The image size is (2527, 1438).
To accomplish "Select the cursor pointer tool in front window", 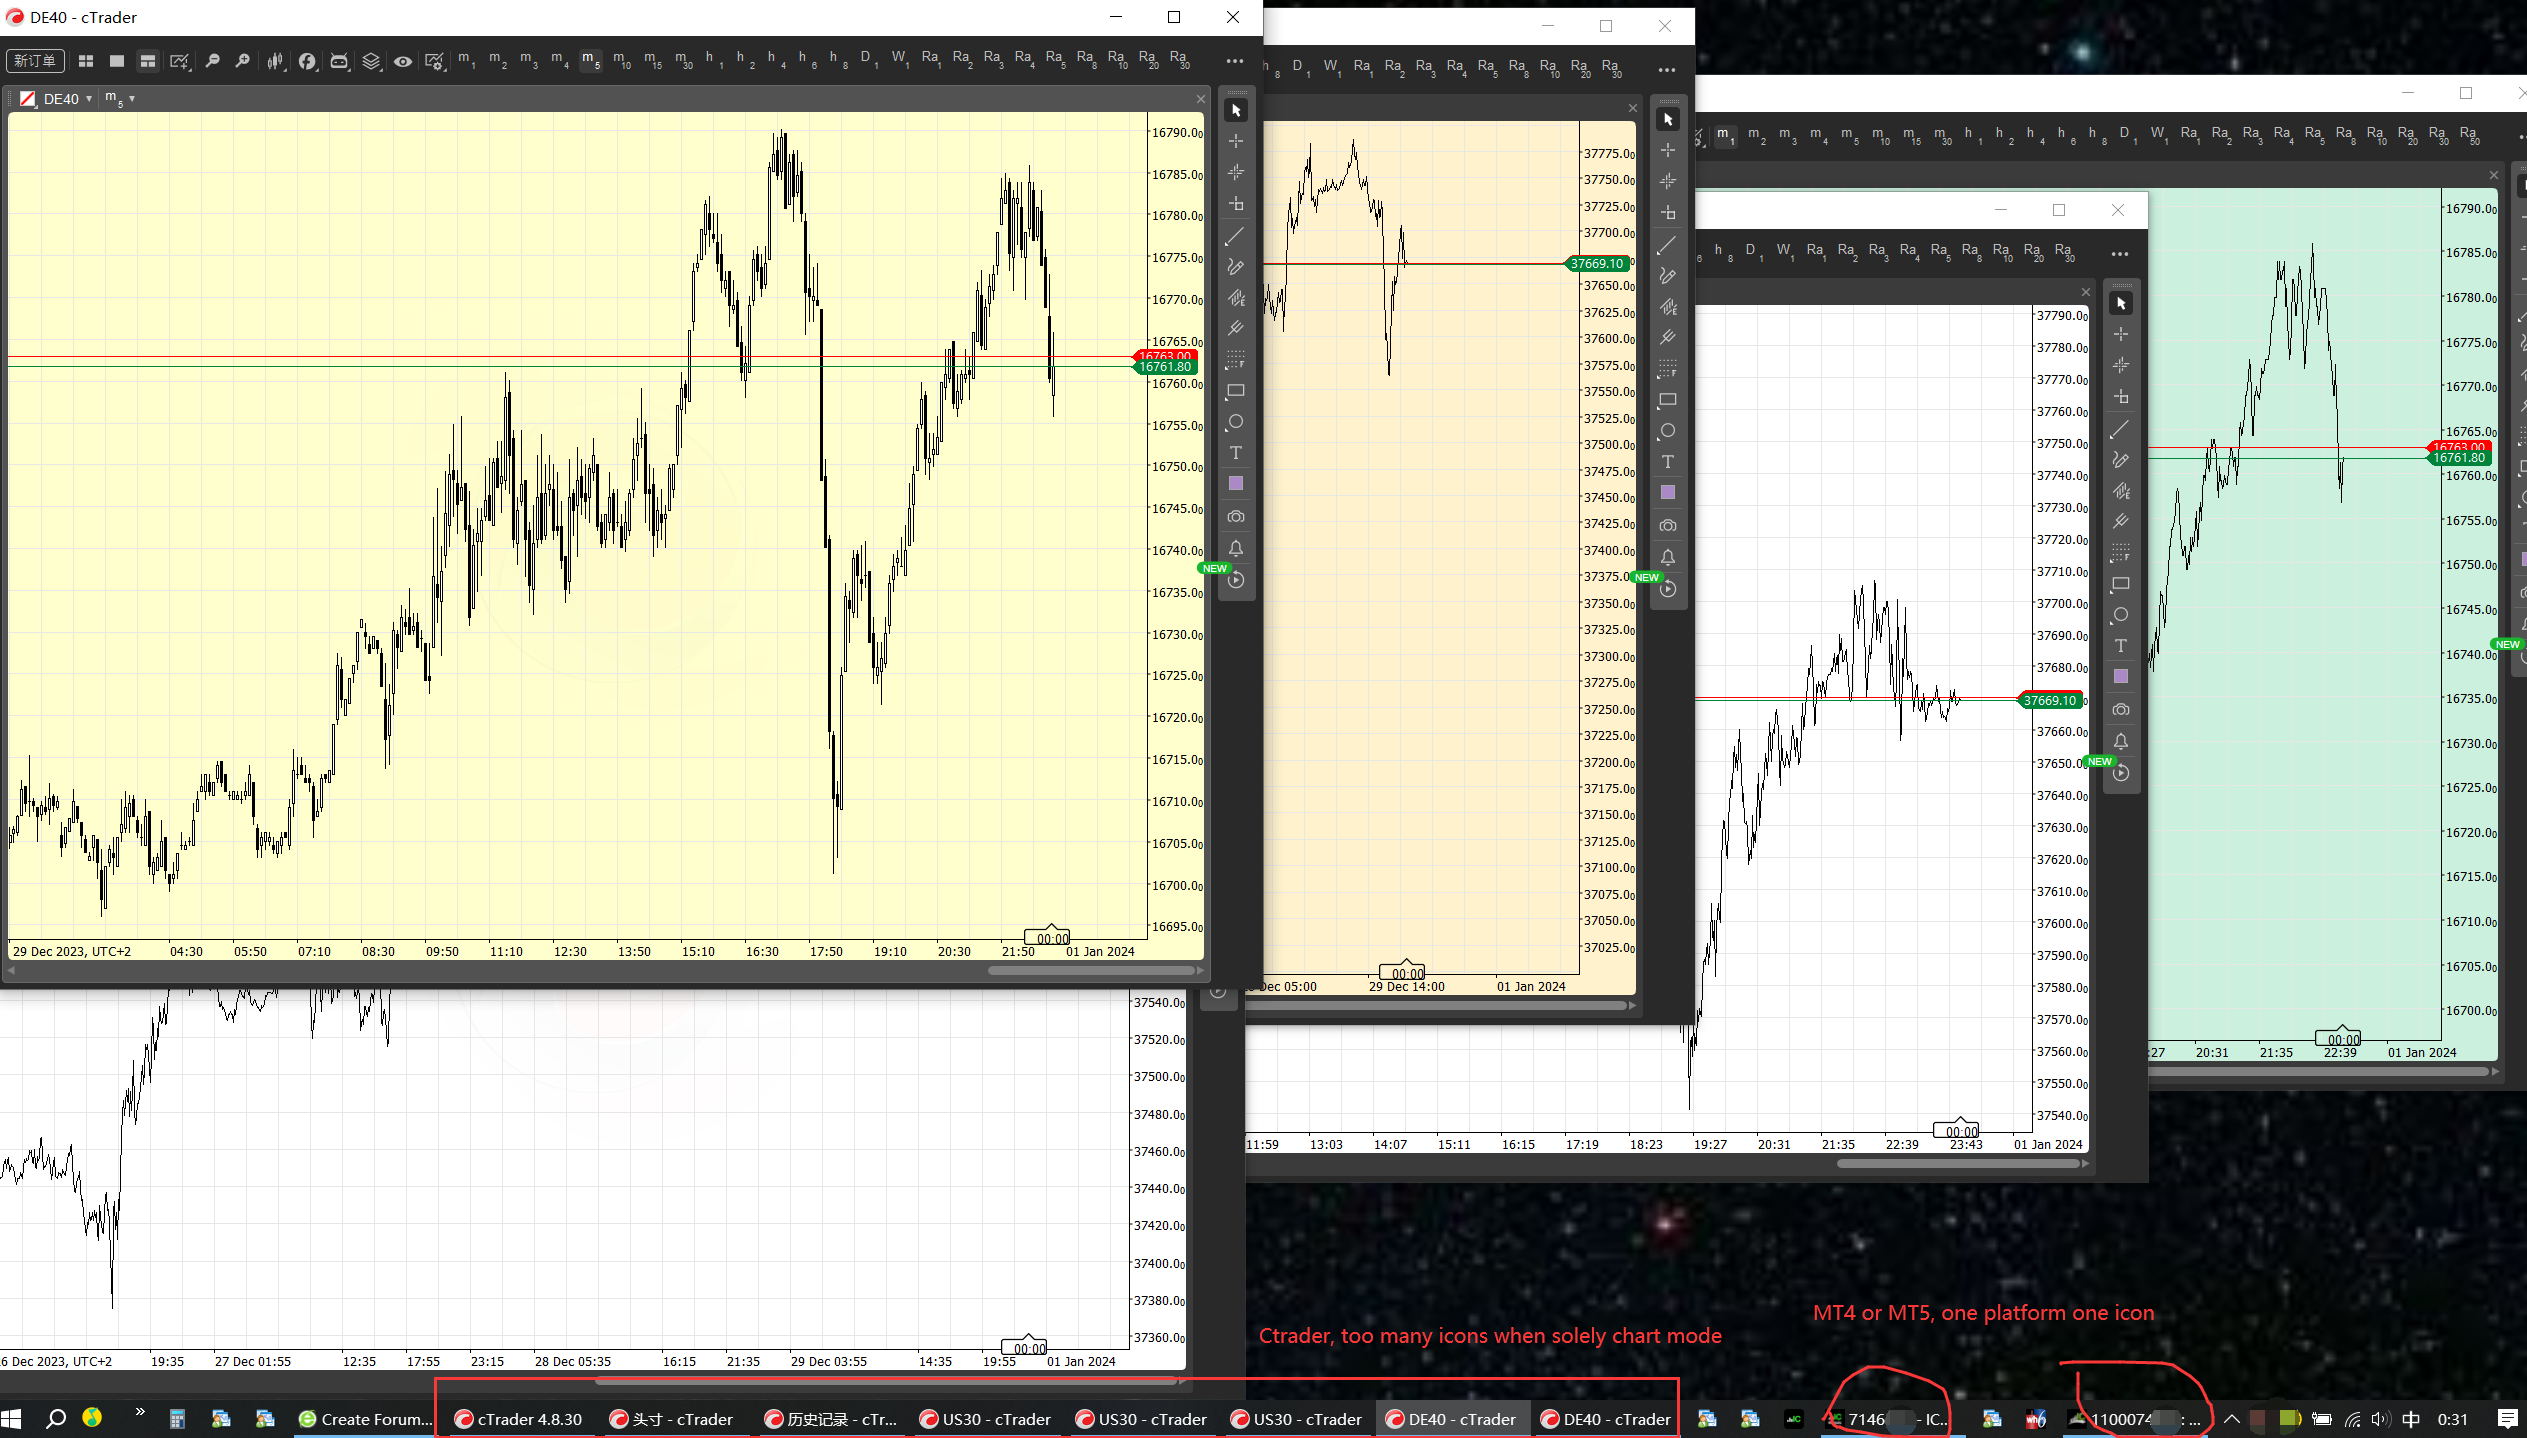I will pyautogui.click(x=1236, y=110).
